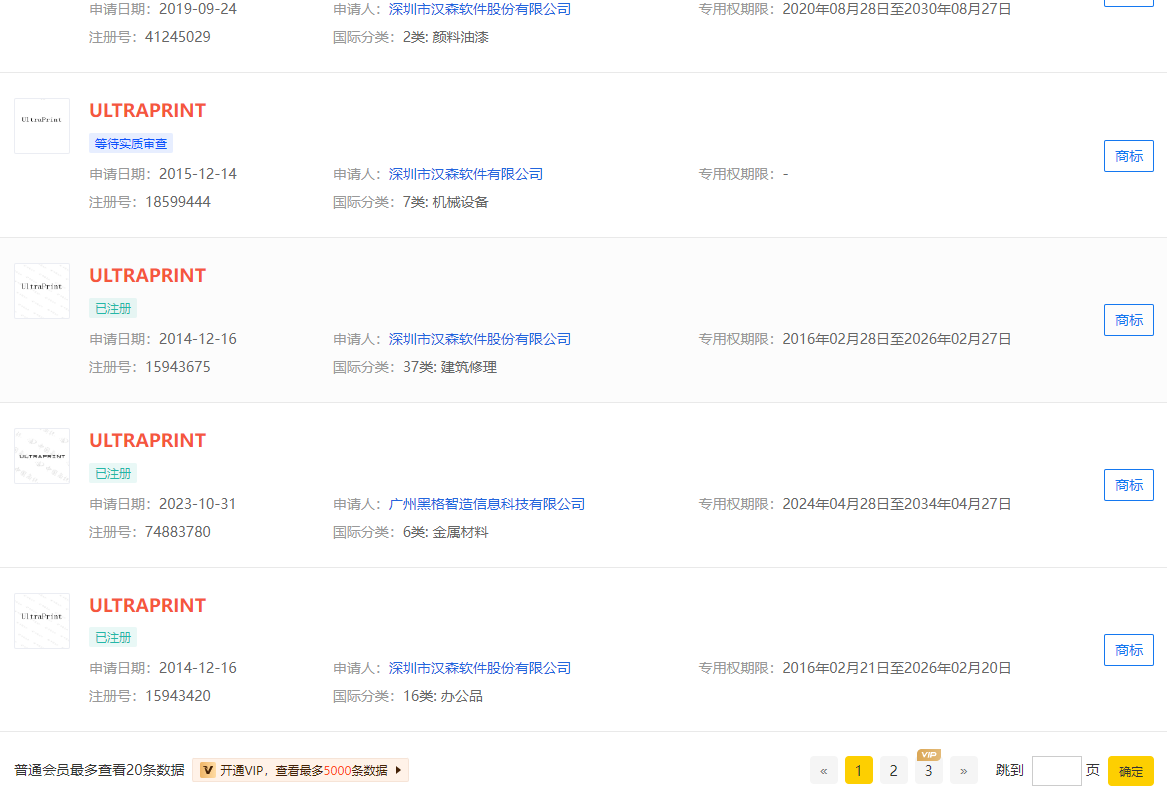Screen dimensions: 1167x791
Task: Click the logo thumbnail of the 37类 建筑修理 trademark
Action: [x=42, y=291]
